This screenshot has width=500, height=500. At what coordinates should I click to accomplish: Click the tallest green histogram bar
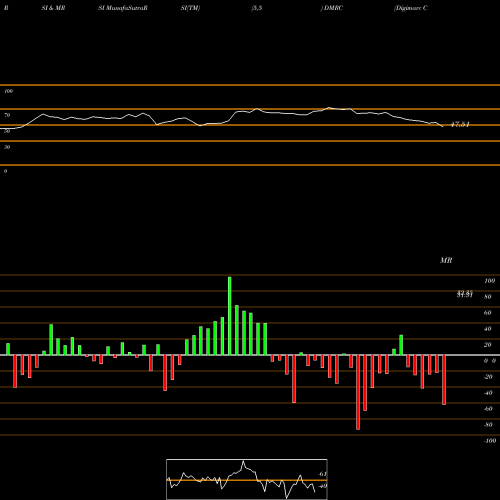pyautogui.click(x=230, y=316)
